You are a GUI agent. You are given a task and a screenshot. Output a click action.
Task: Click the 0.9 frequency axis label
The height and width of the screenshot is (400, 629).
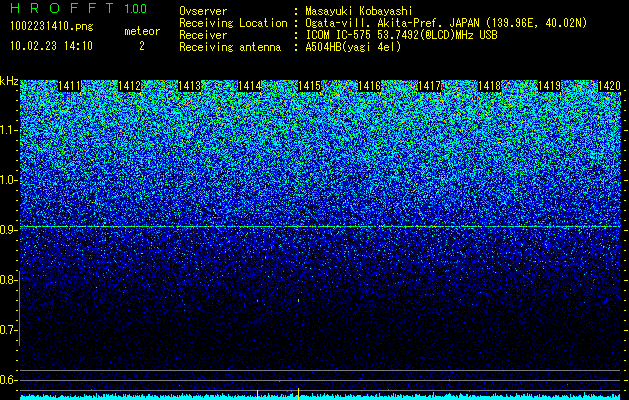click(7, 230)
